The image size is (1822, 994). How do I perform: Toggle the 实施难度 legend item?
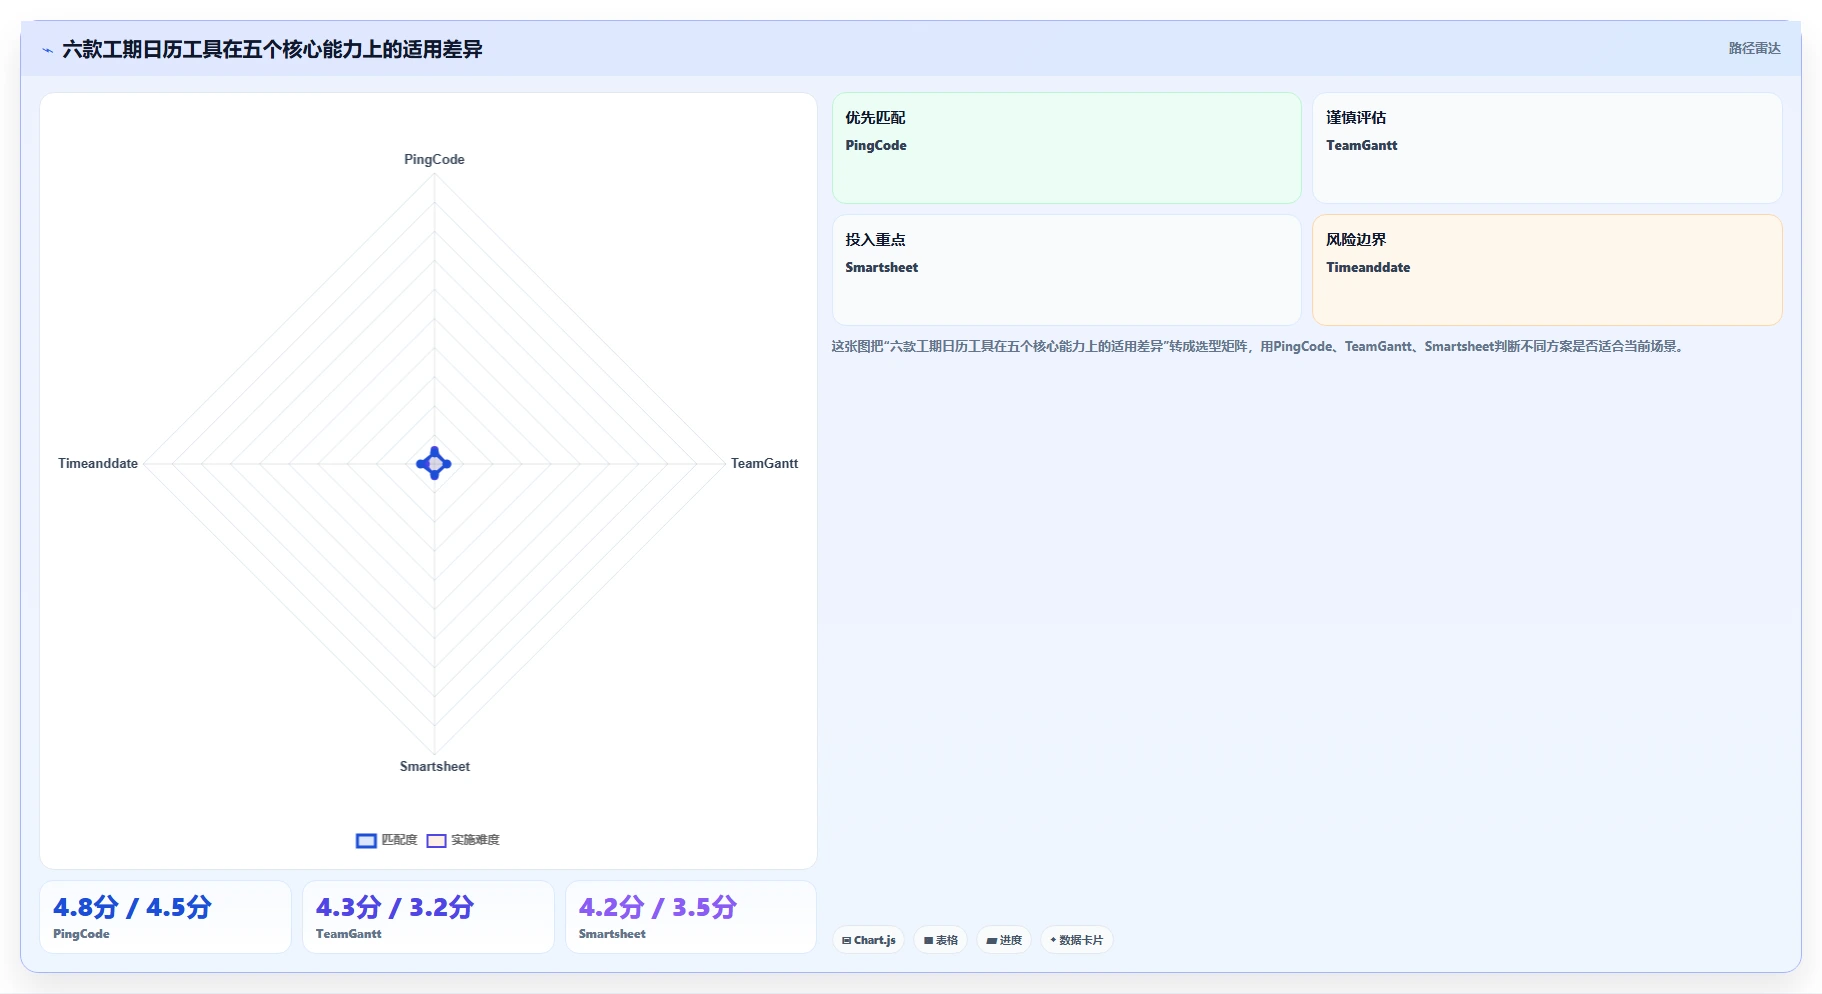pyautogui.click(x=463, y=840)
